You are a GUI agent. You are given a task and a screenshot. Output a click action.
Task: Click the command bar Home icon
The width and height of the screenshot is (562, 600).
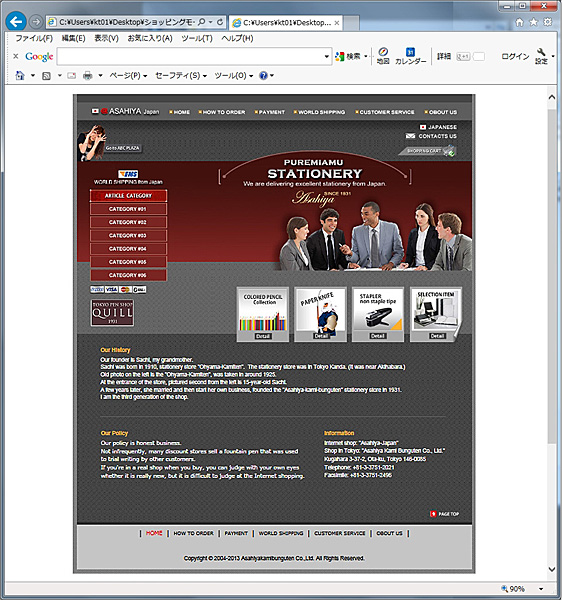[x=20, y=75]
